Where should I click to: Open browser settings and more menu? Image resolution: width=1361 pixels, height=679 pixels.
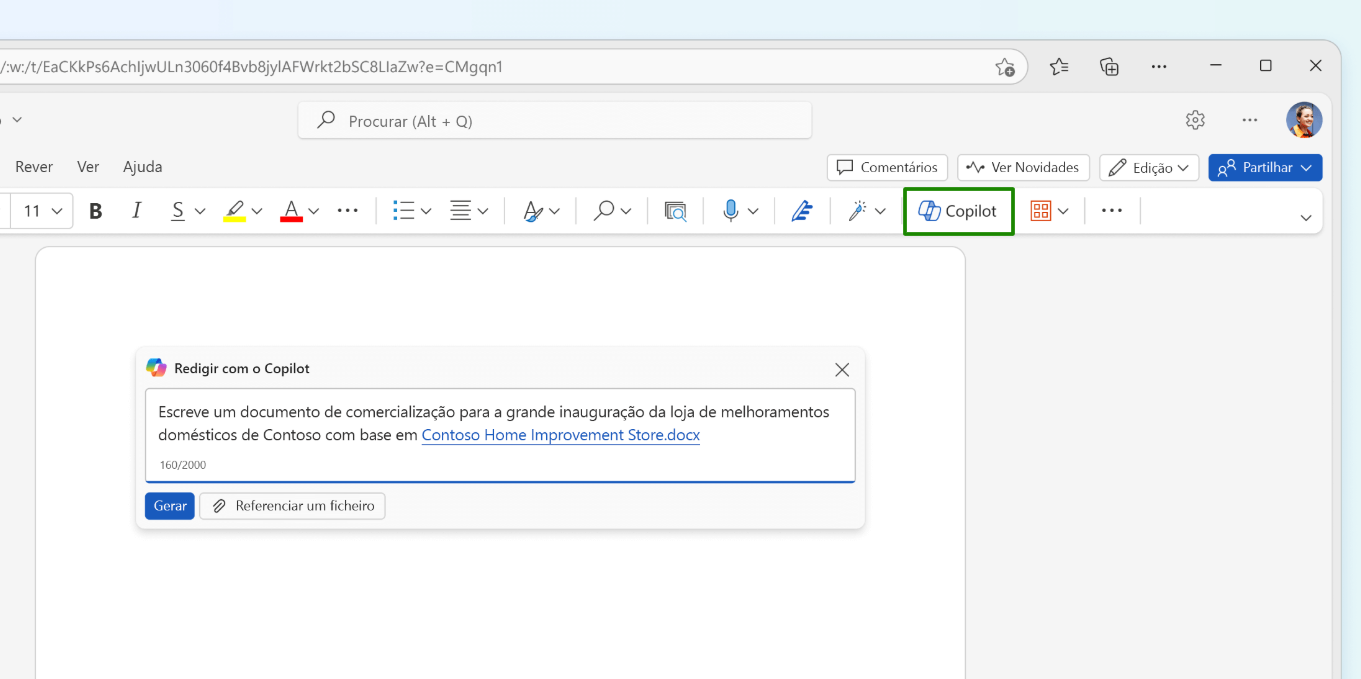(1159, 66)
